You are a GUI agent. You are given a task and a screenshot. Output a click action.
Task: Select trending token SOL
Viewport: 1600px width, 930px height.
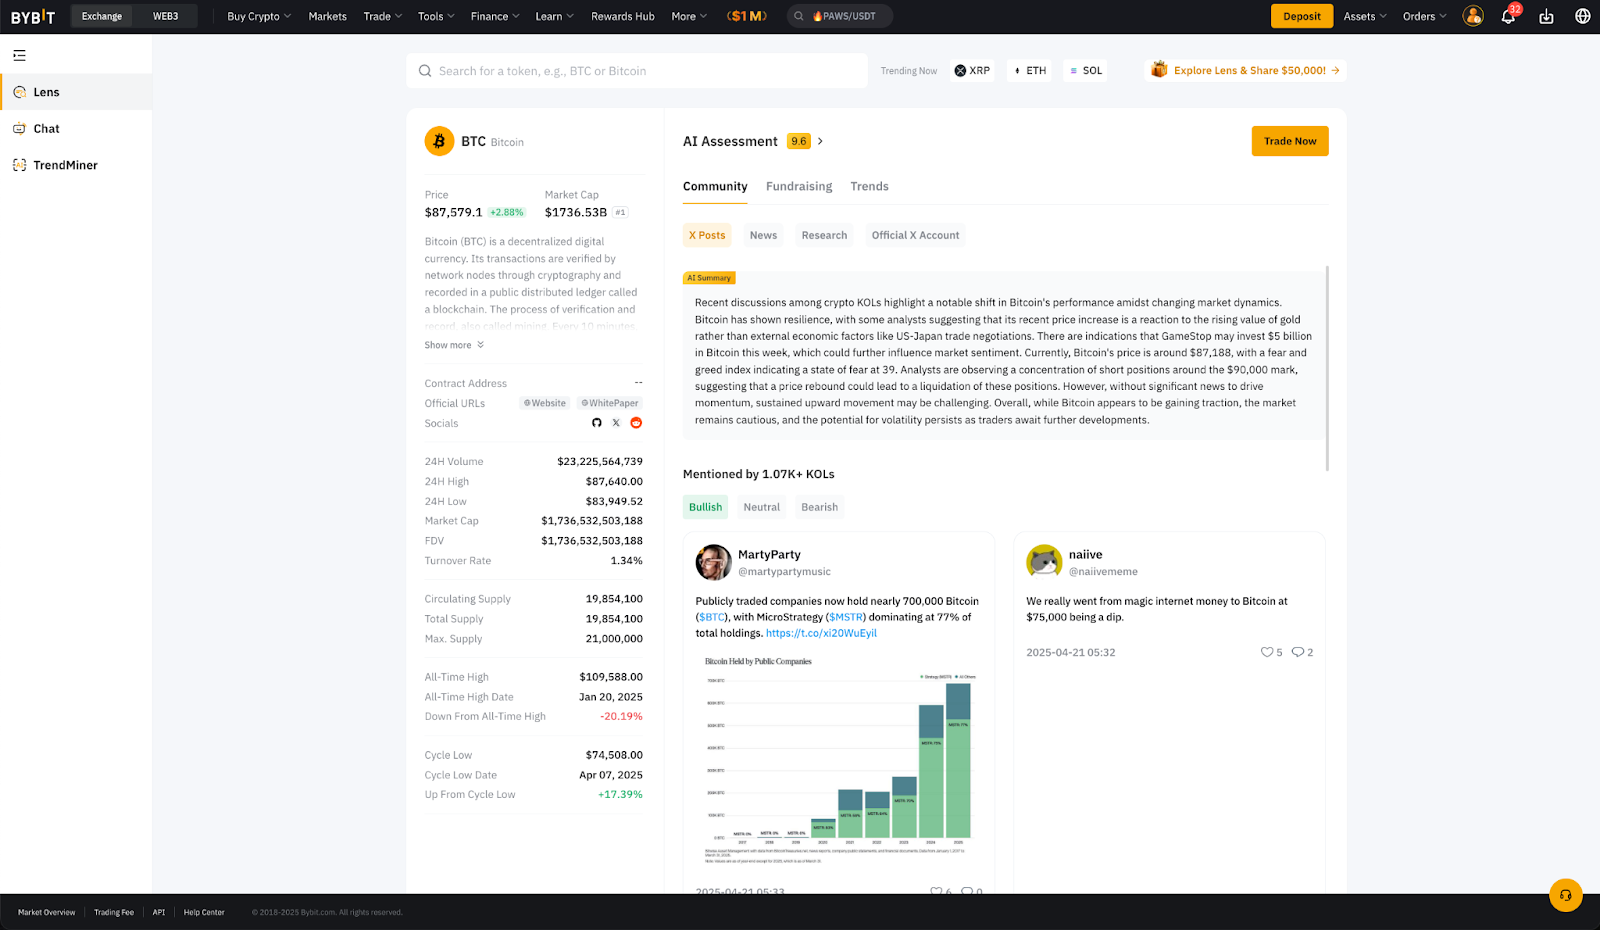pyautogui.click(x=1086, y=71)
